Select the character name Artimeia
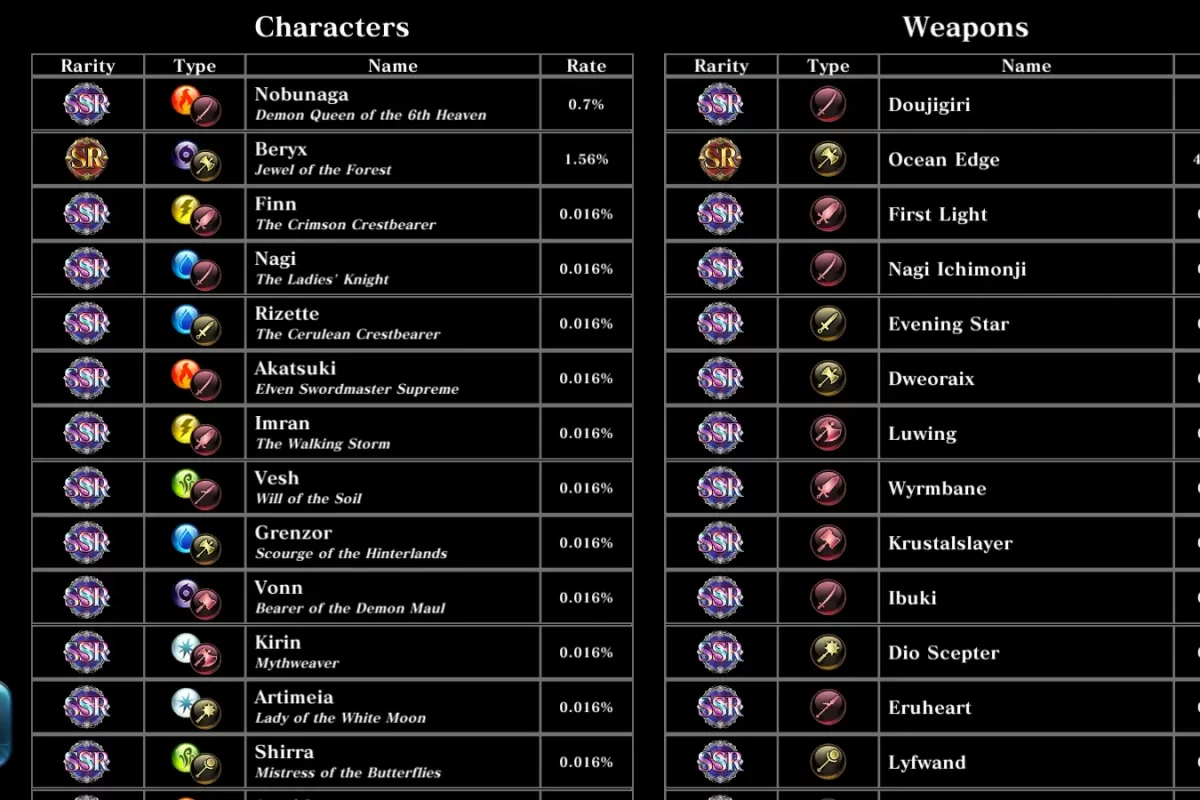Image resolution: width=1200 pixels, height=800 pixels. point(294,697)
